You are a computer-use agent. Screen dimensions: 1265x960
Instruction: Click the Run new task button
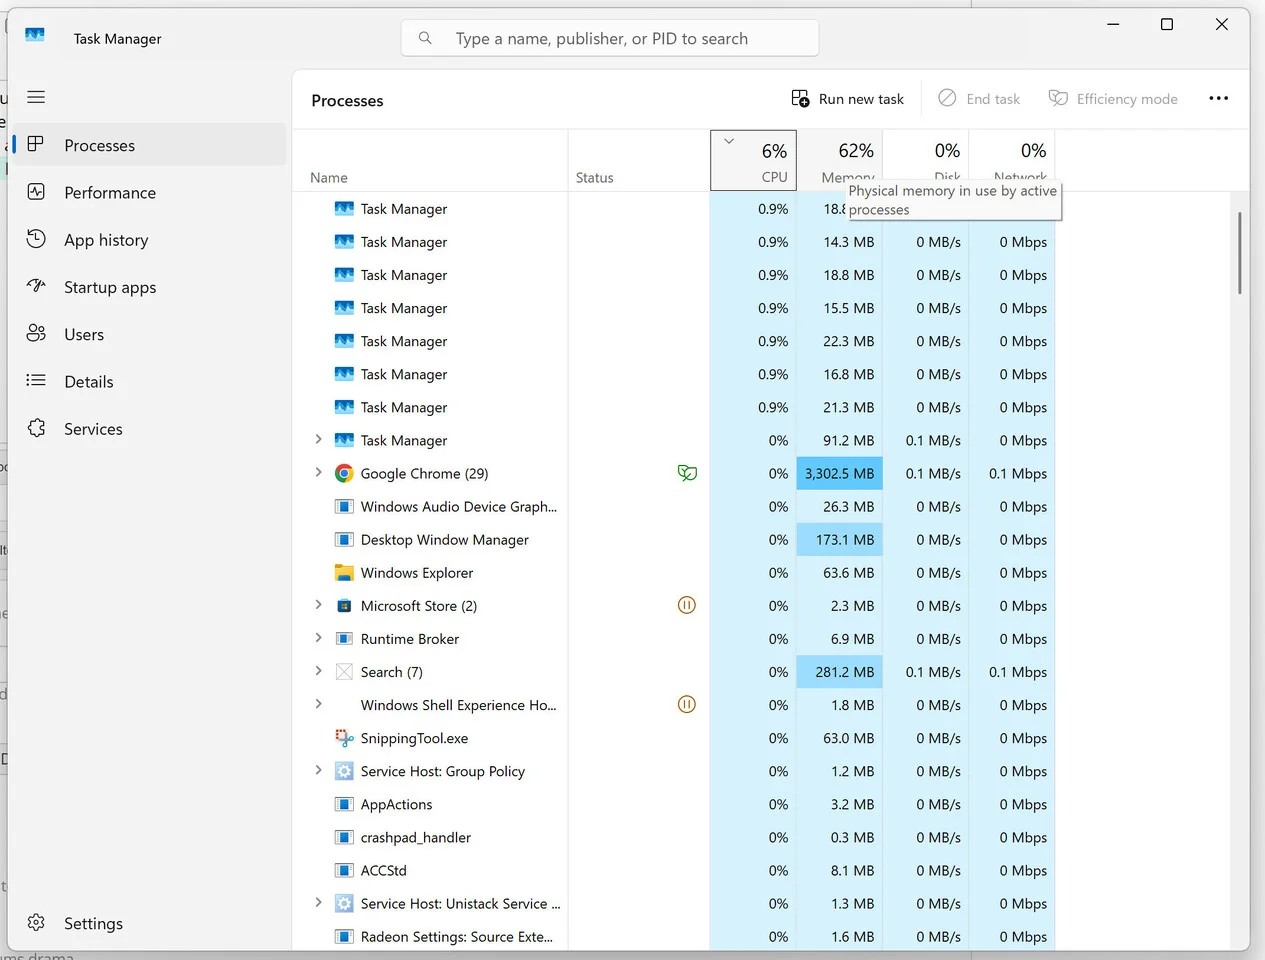[x=848, y=98]
